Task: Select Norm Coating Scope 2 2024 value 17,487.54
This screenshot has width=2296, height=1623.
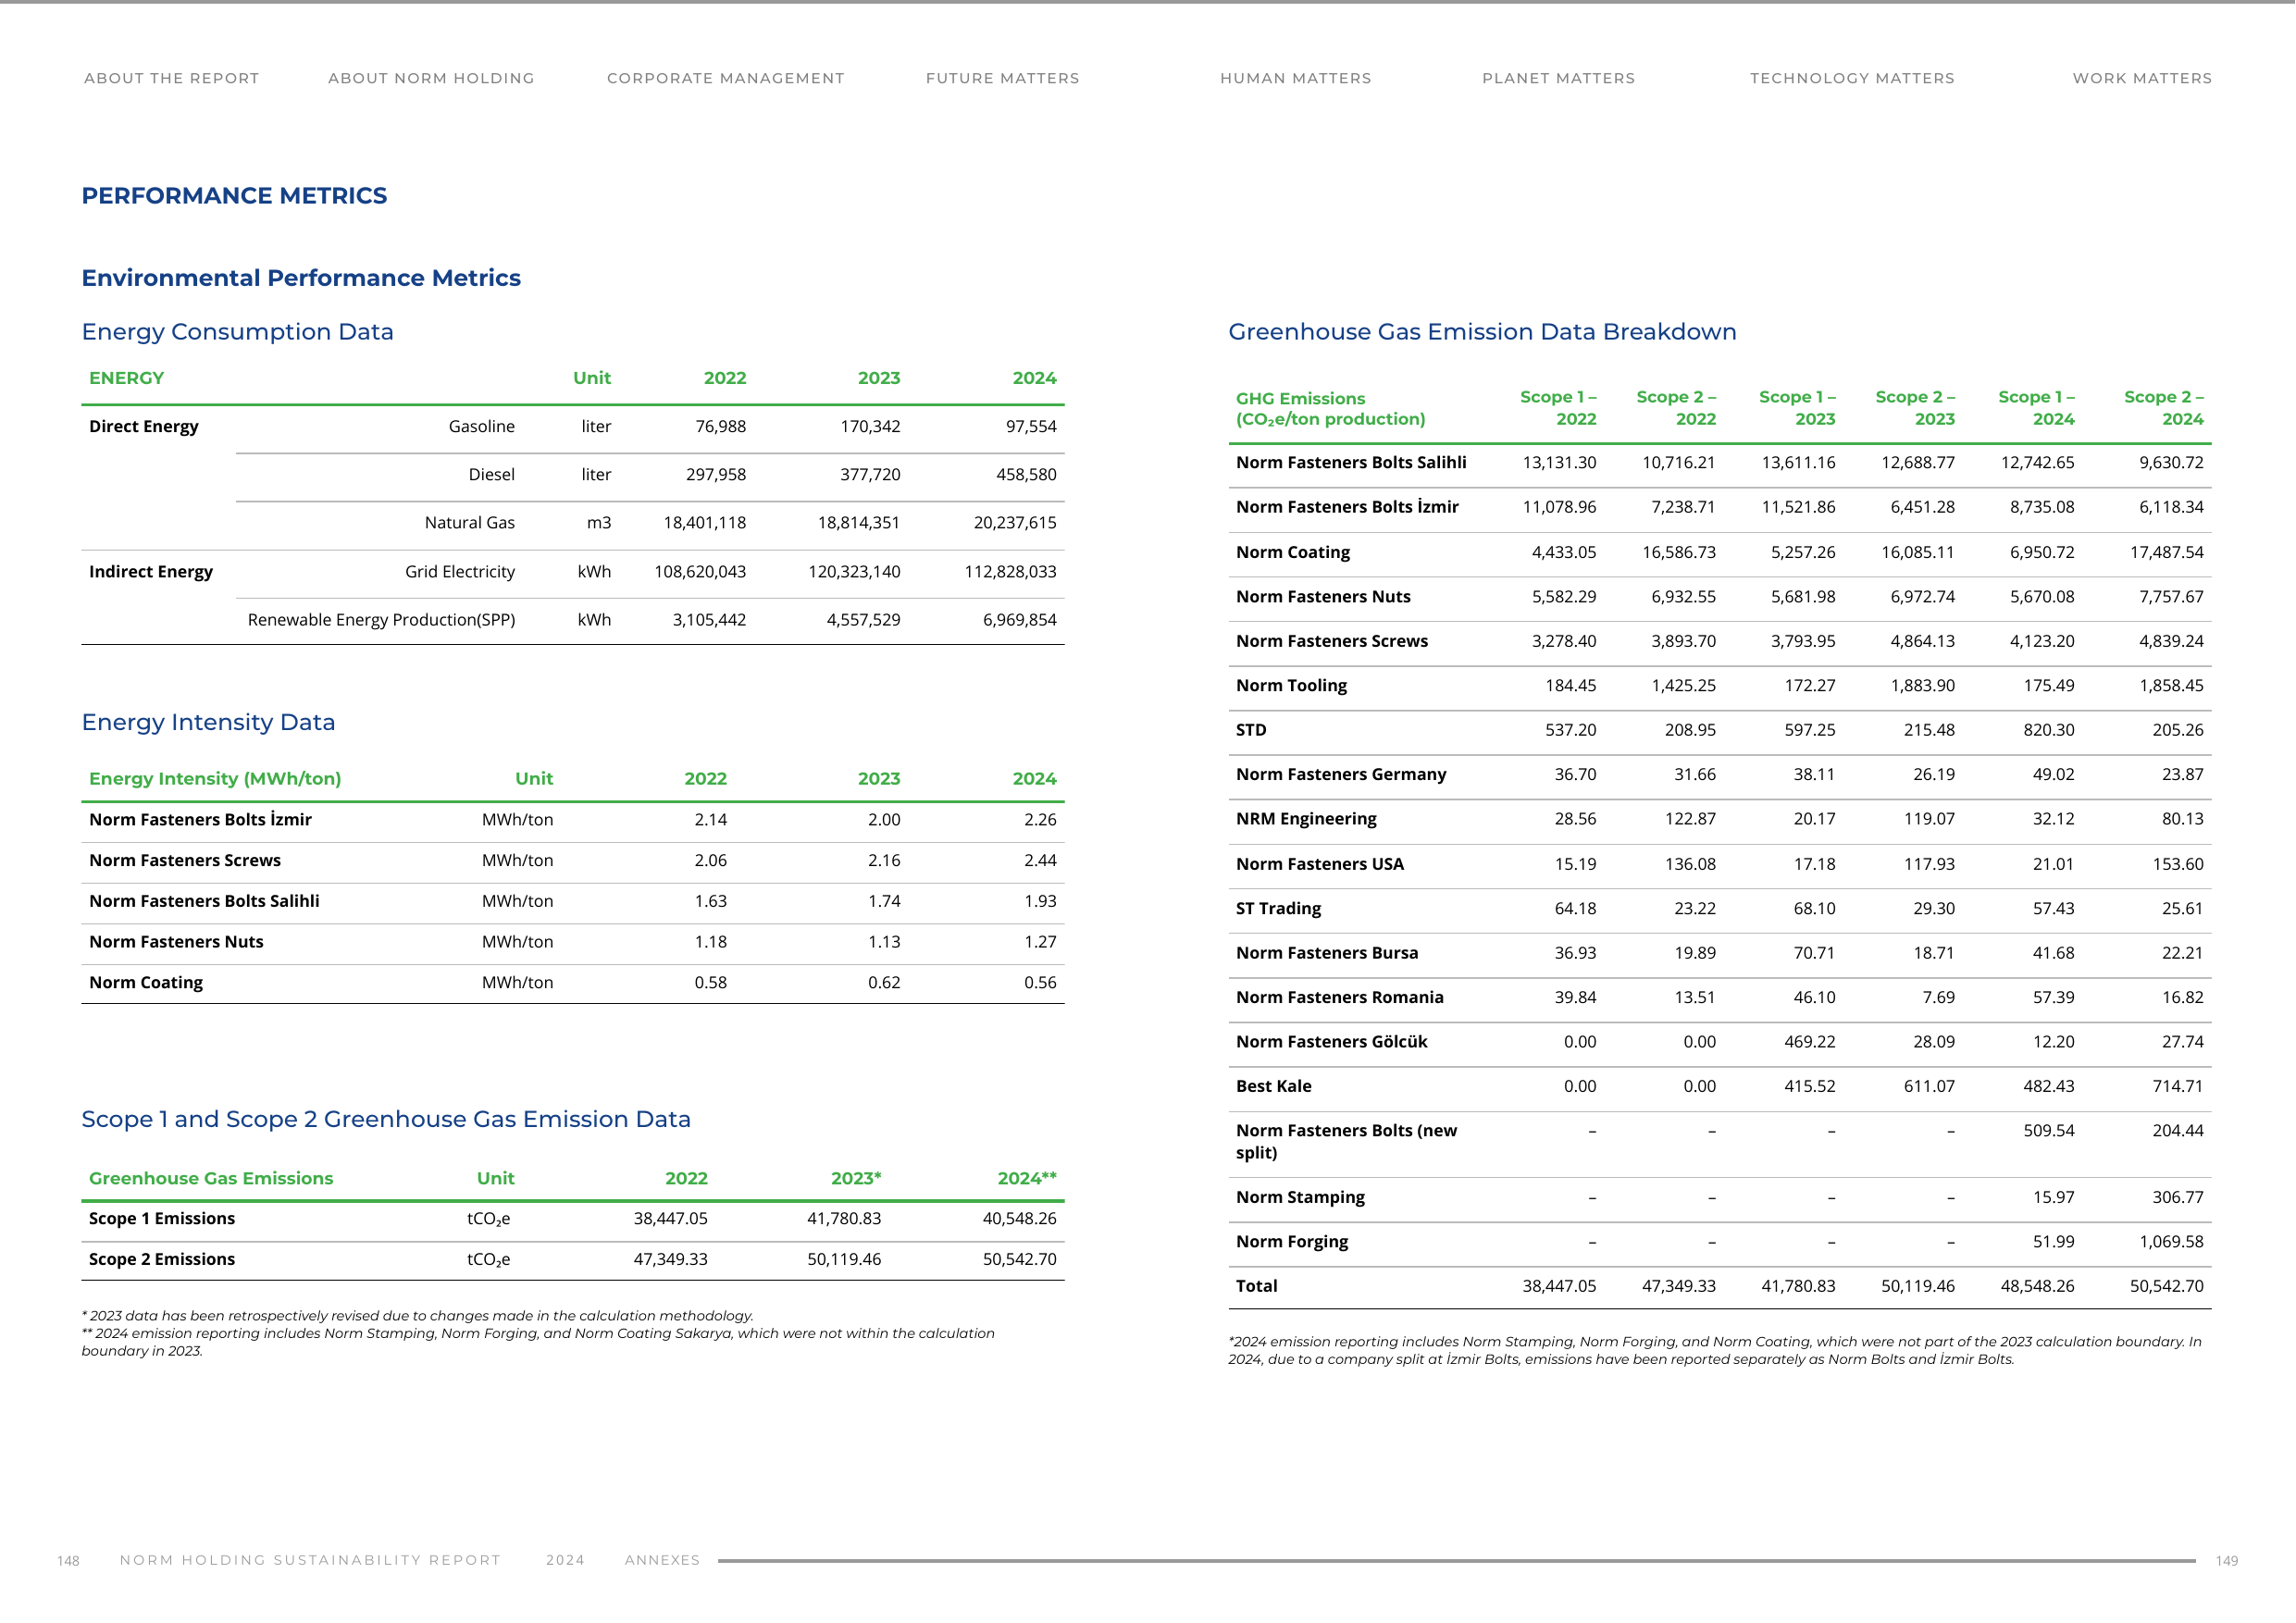Action: click(2166, 552)
